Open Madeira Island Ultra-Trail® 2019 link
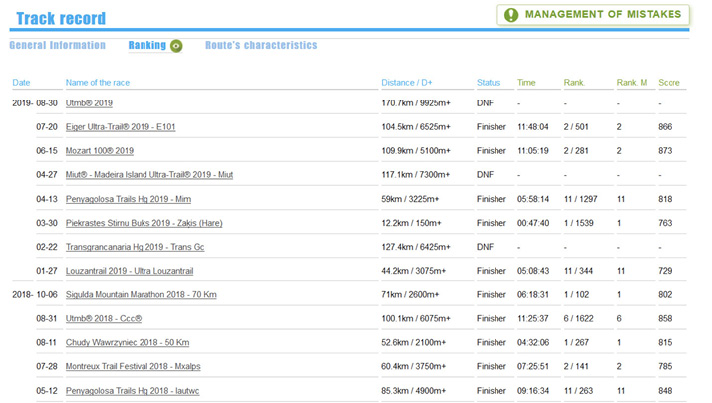The height and width of the screenshot is (403, 712). point(149,175)
